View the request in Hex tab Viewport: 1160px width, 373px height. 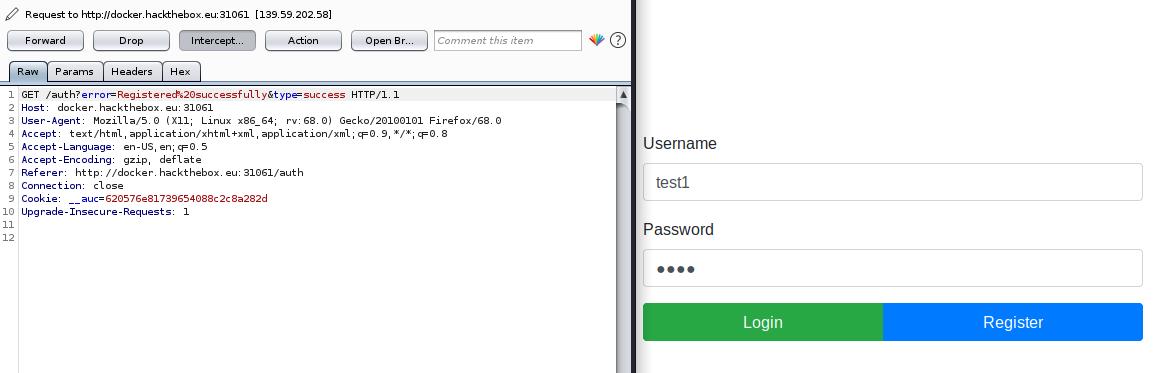(x=181, y=72)
